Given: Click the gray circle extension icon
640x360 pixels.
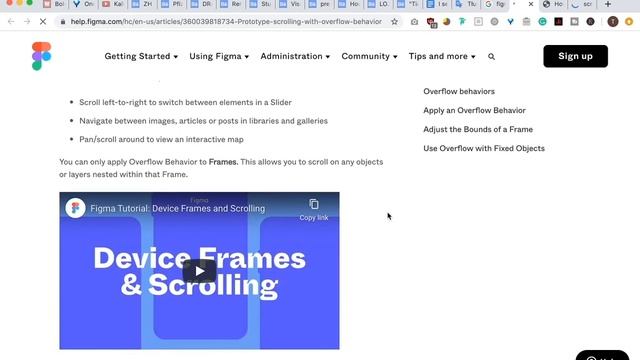Looking at the screenshot, I should (x=494, y=22).
